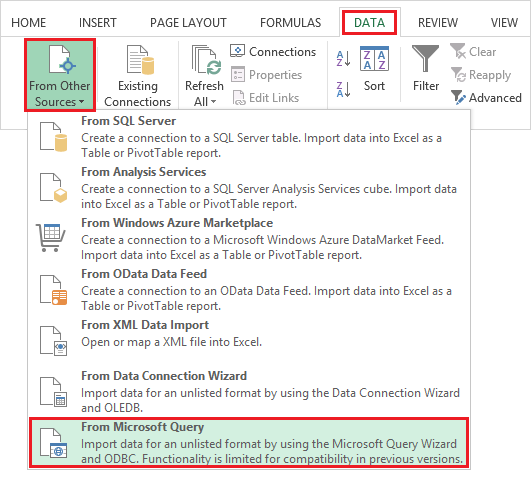Click the Existing Connections icon

[140, 60]
